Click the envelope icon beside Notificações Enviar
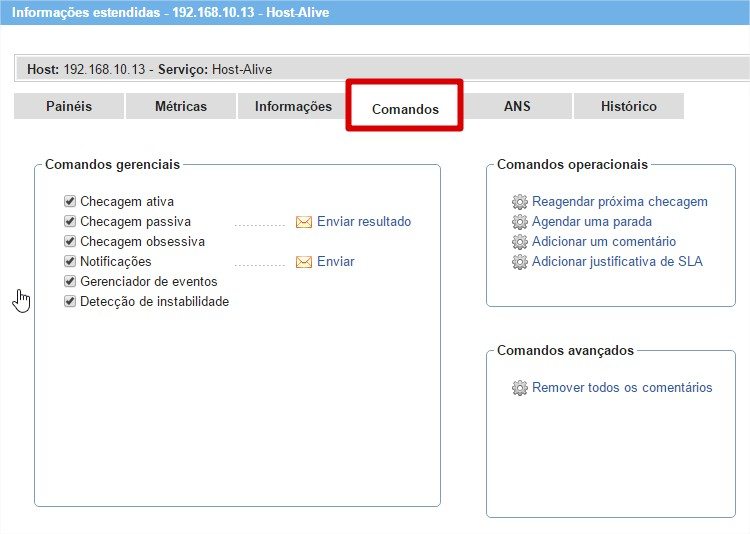The image size is (750, 534). [x=304, y=262]
